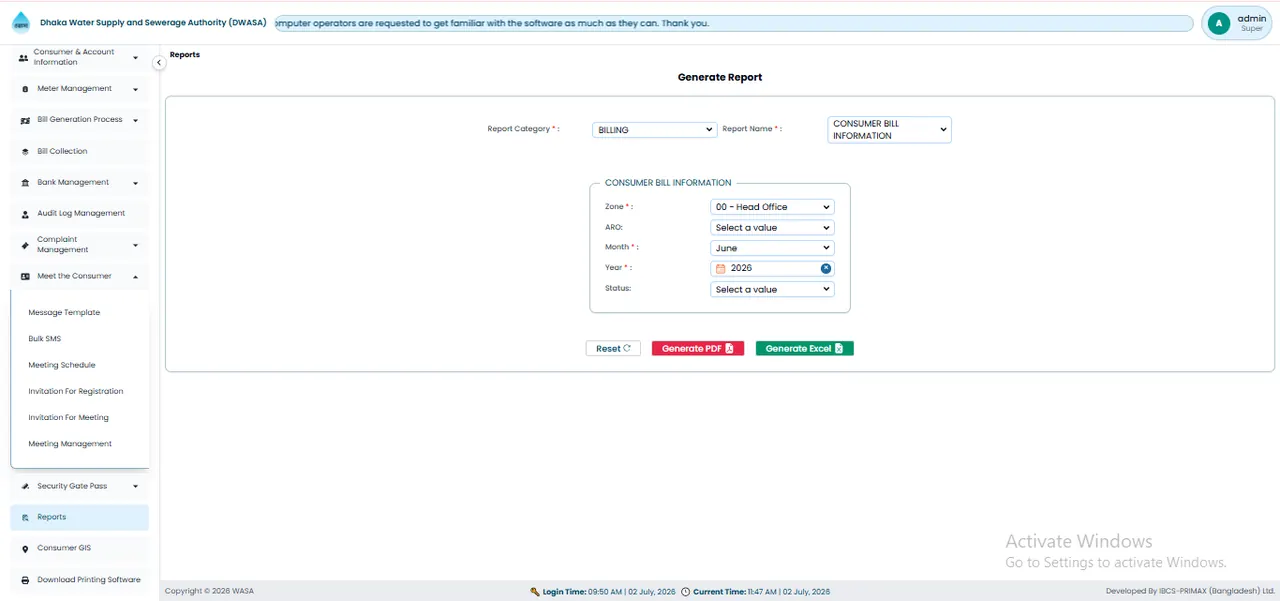Open the admin user avatar

click(x=1218, y=23)
